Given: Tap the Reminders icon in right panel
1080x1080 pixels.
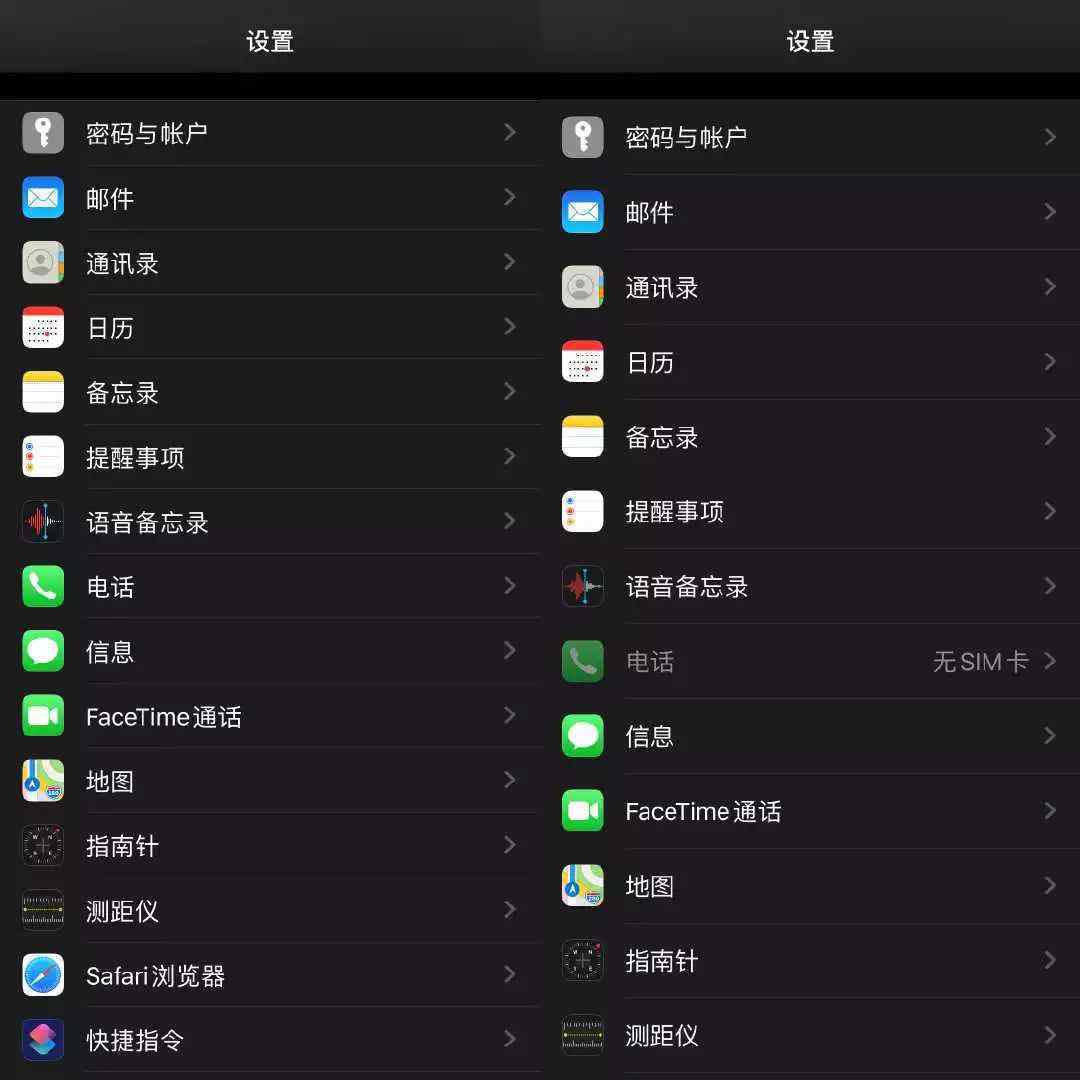Looking at the screenshot, I should click(x=583, y=511).
